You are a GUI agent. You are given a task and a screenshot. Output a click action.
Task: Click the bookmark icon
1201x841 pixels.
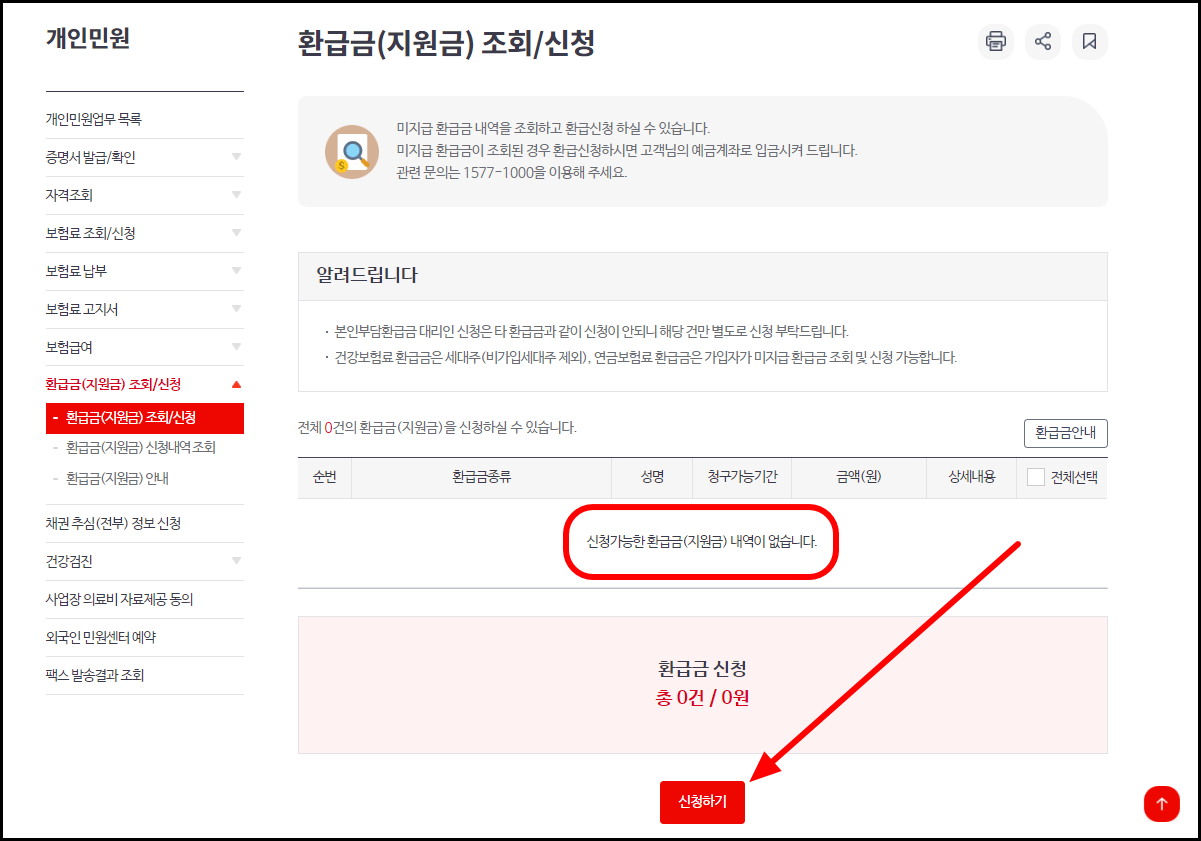point(1090,42)
